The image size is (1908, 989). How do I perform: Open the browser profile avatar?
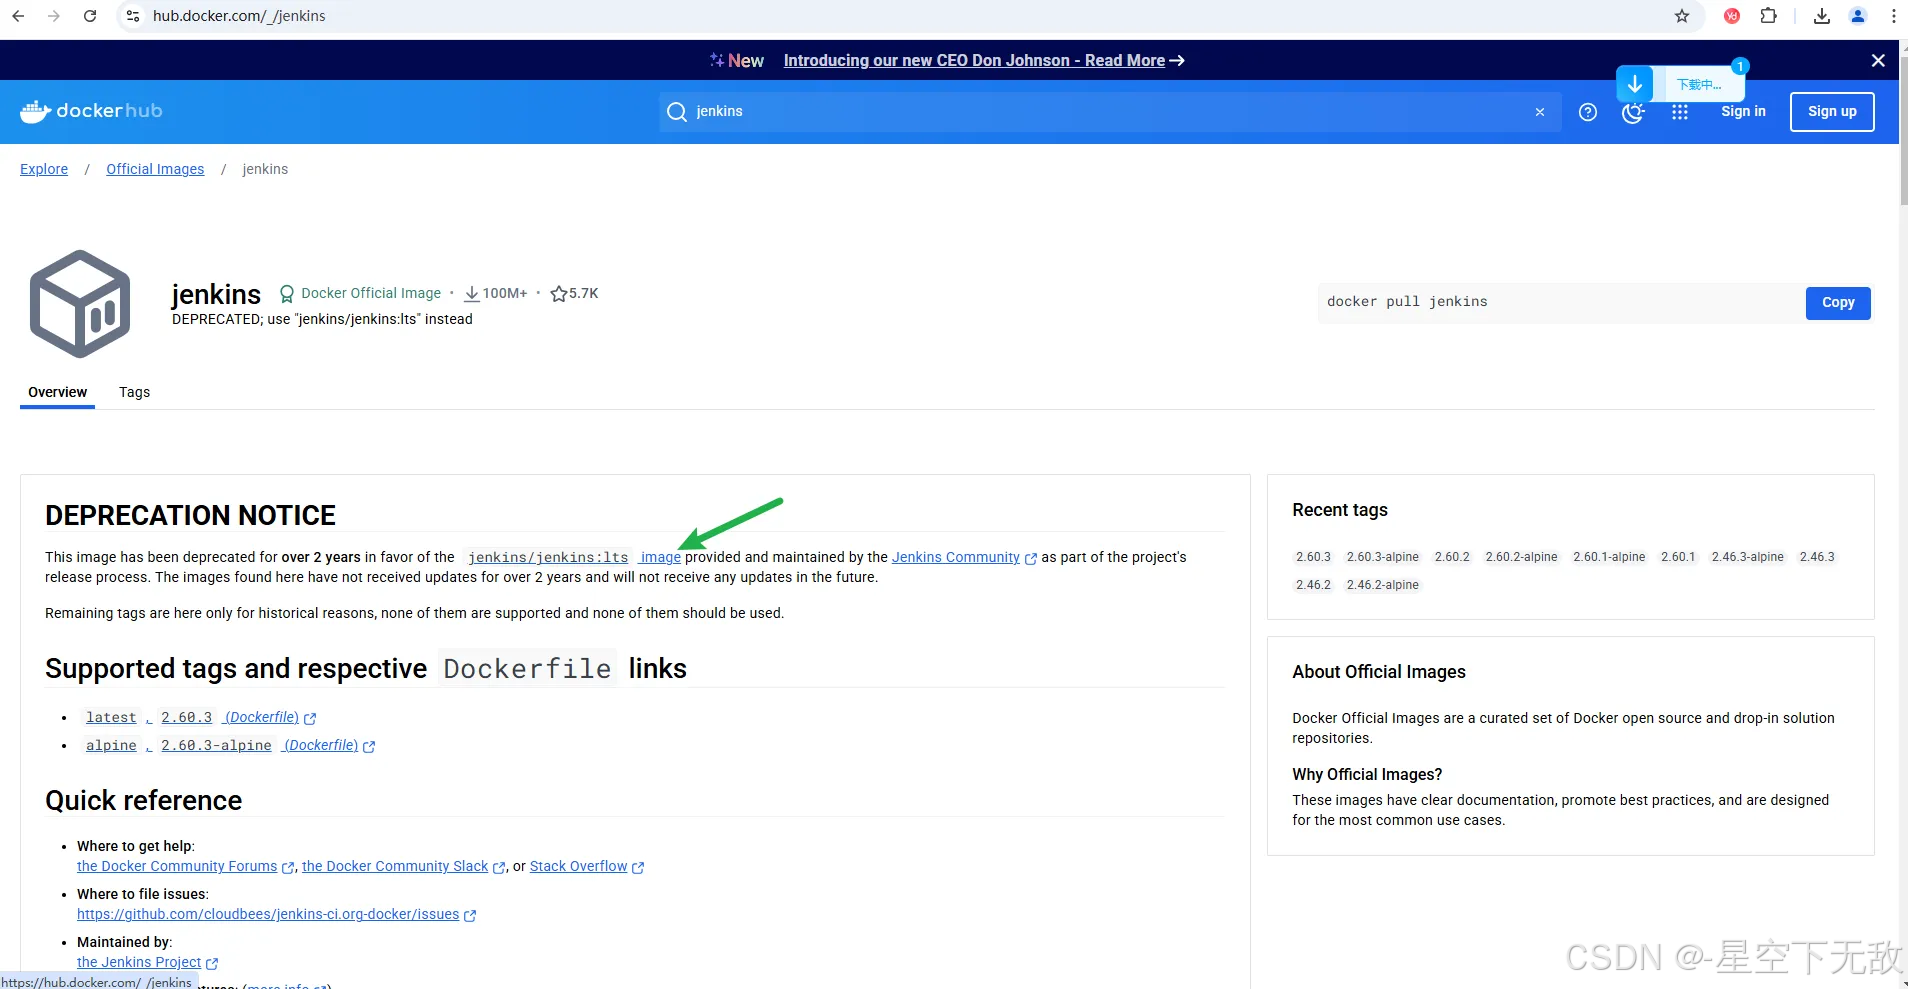pyautogui.click(x=1858, y=16)
